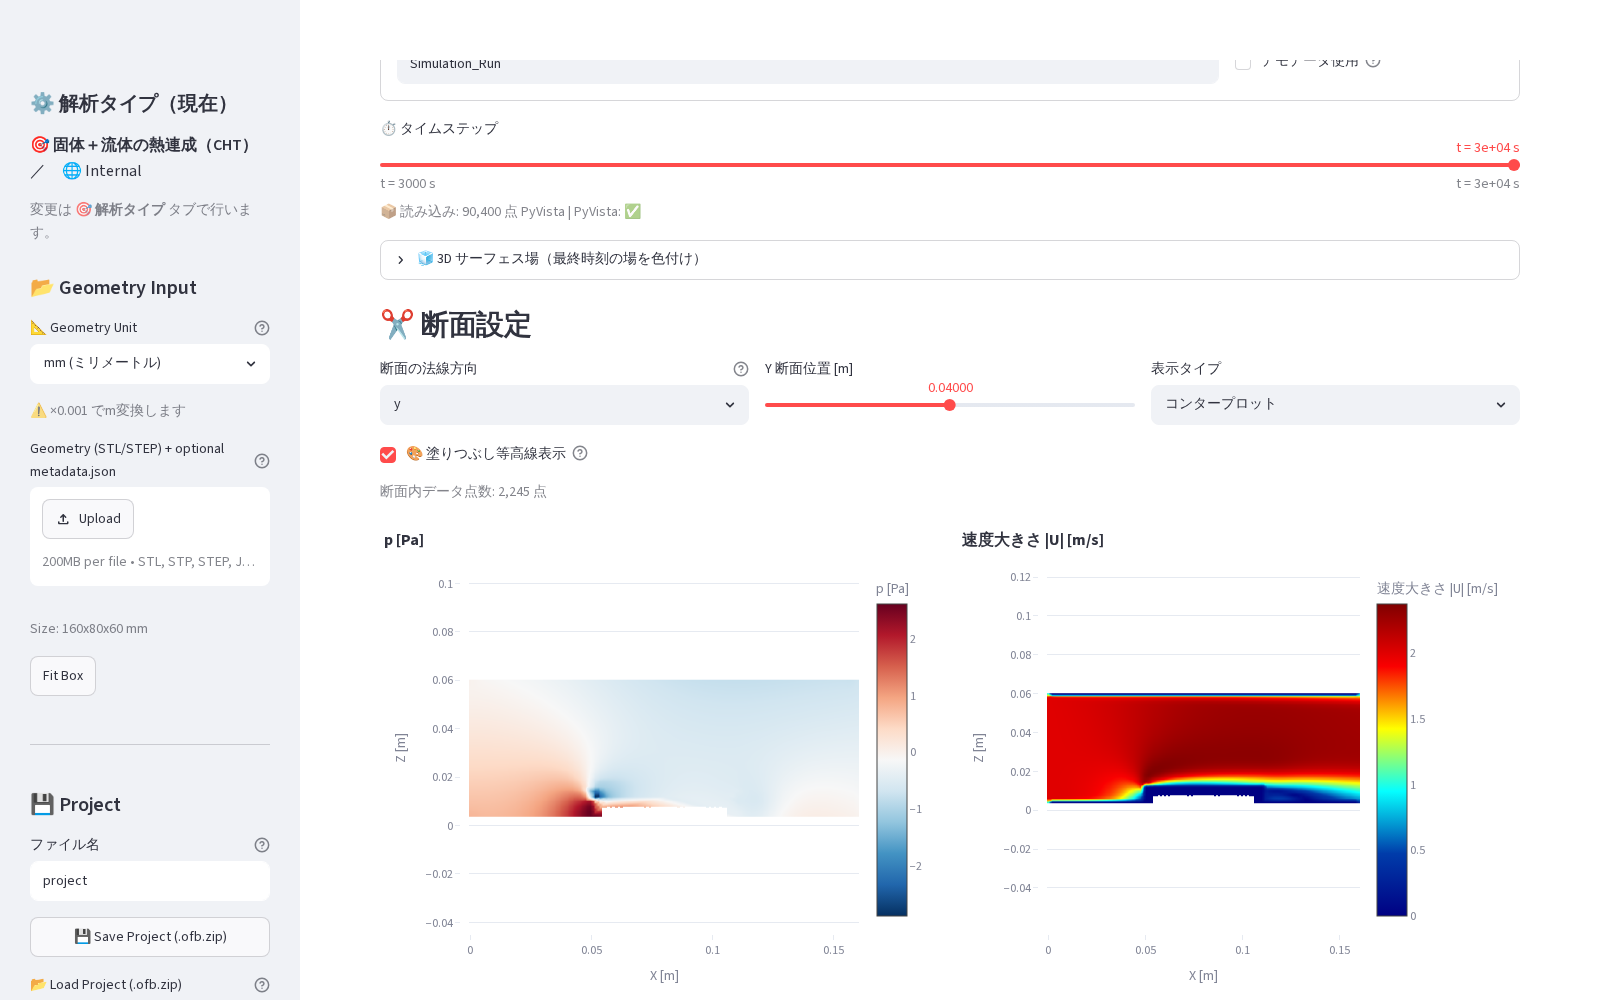Click the partially visible help icon near top checkbox

(x=1373, y=62)
